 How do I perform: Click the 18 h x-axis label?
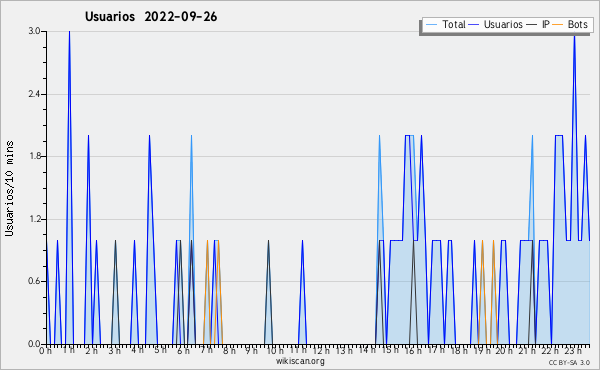(459, 350)
